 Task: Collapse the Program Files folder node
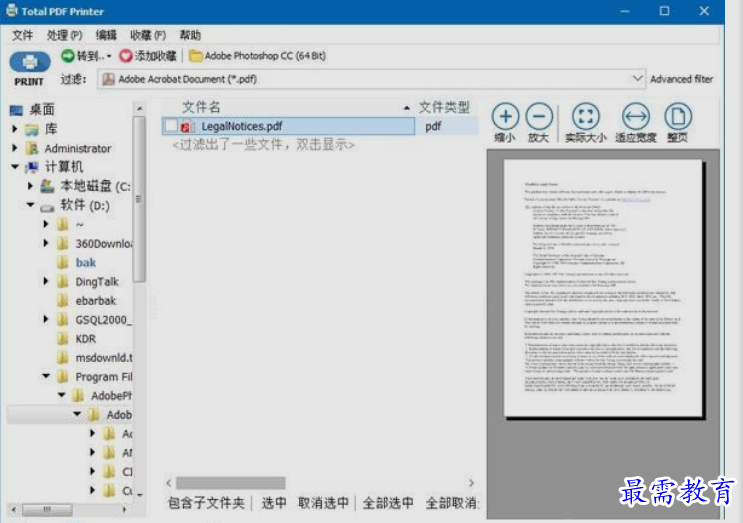click(46, 376)
